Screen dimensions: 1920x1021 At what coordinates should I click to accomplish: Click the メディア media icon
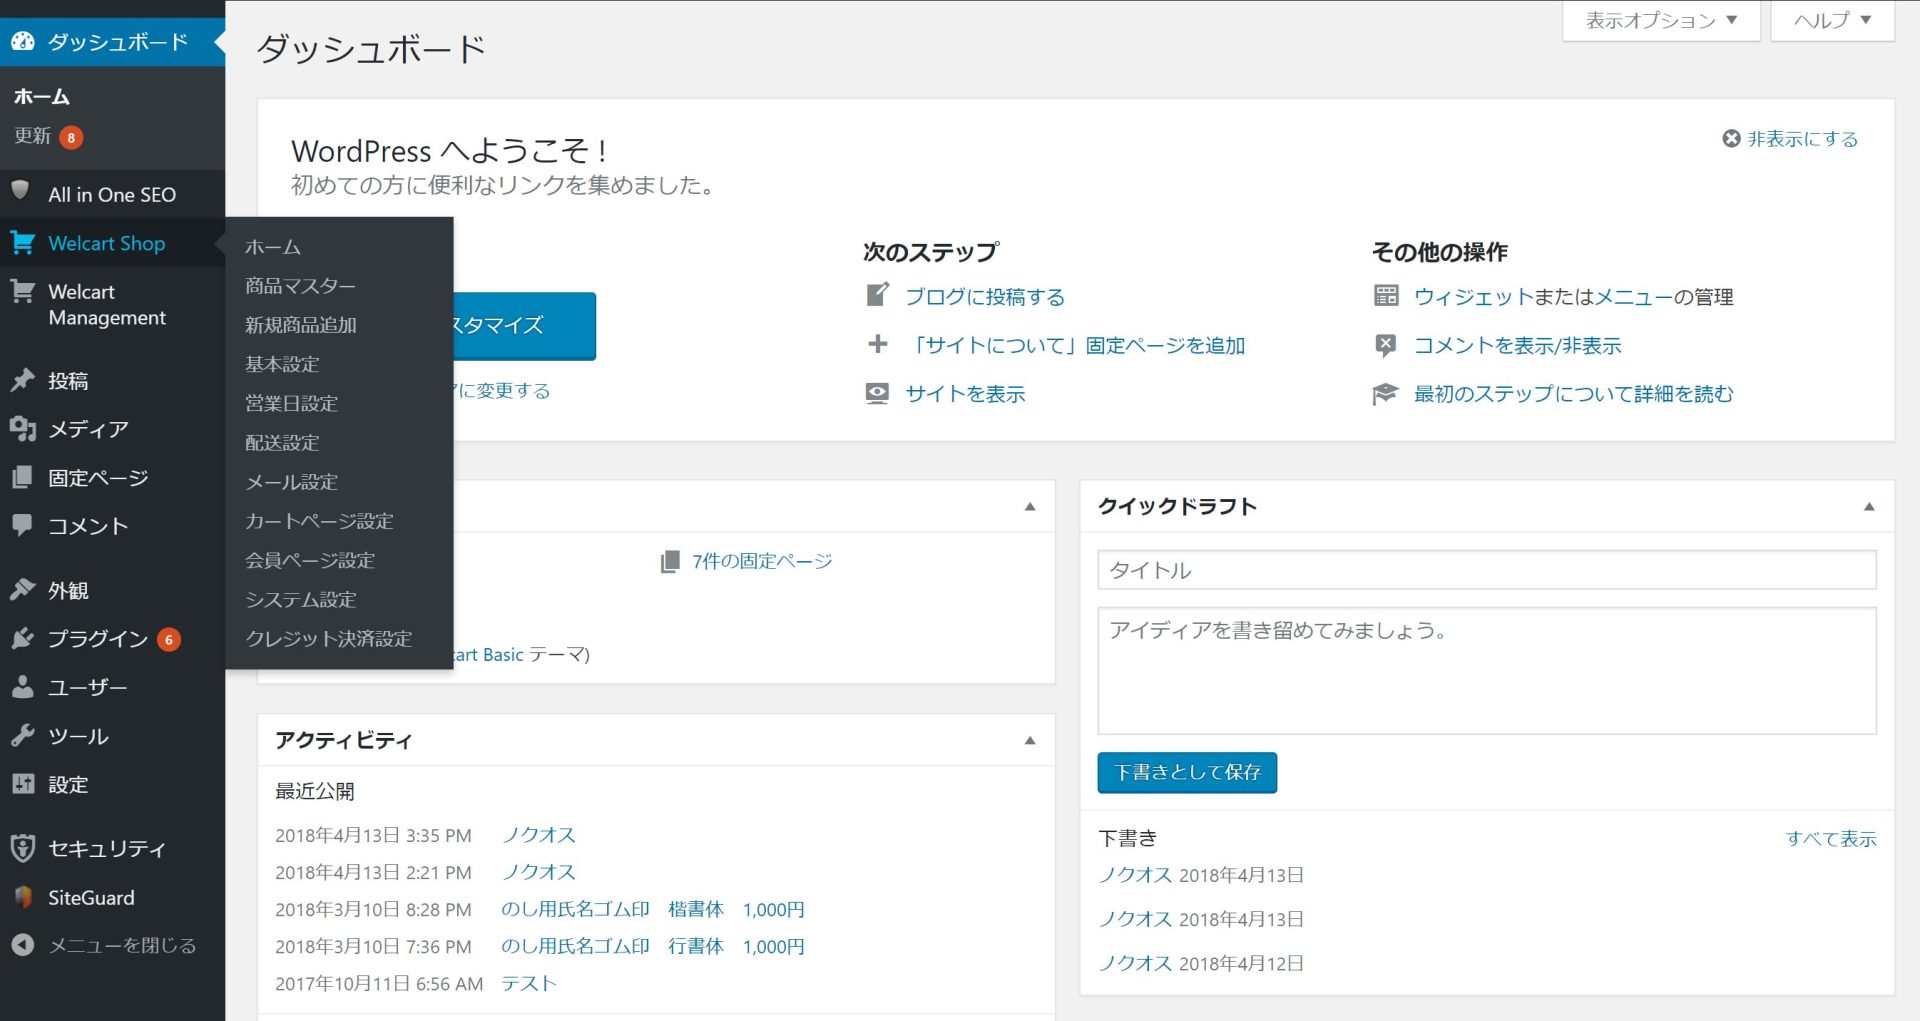[22, 428]
